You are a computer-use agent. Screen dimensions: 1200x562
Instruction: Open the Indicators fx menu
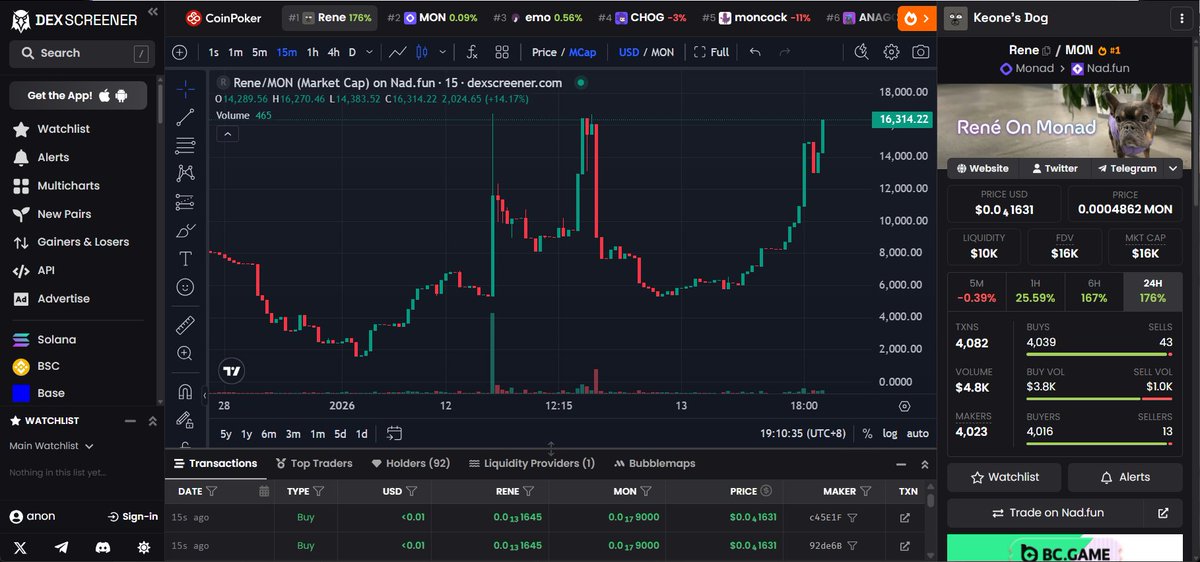click(x=471, y=52)
